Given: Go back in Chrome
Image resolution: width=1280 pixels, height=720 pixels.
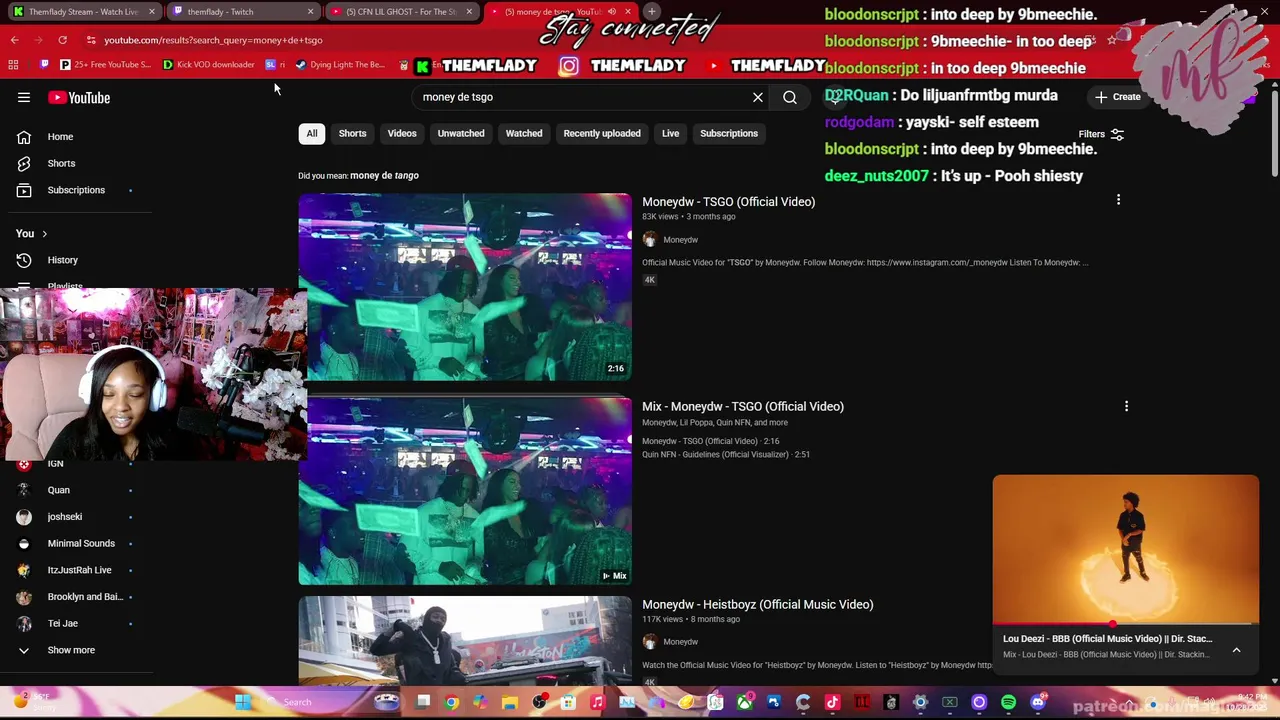Looking at the screenshot, I should click(14, 40).
